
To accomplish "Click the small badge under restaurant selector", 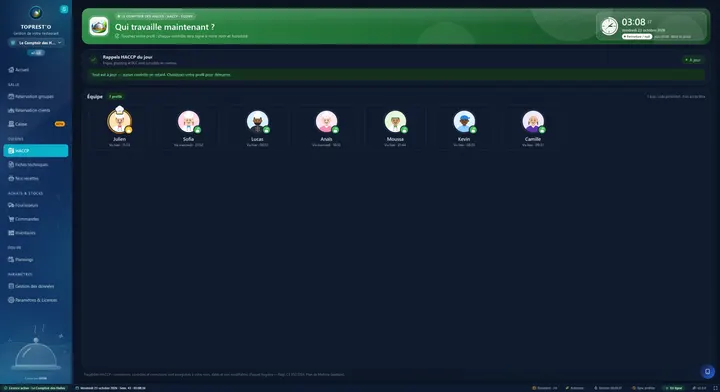I will pos(36,53).
